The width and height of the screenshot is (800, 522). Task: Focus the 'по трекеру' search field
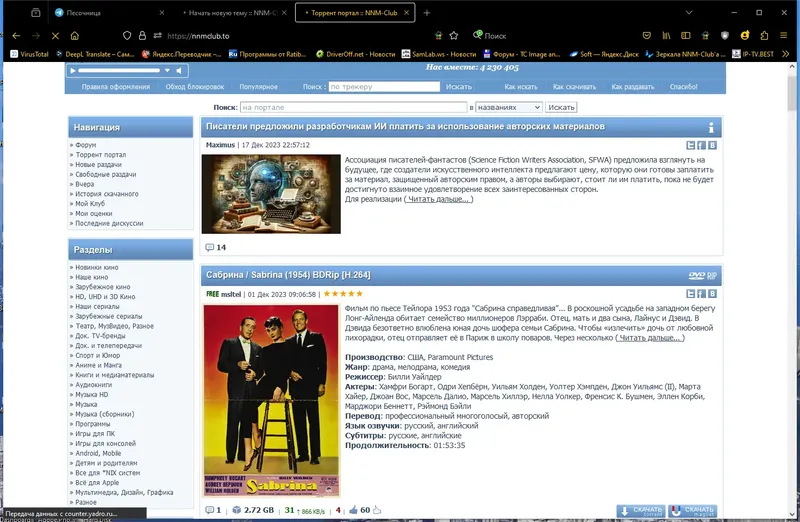click(x=384, y=87)
